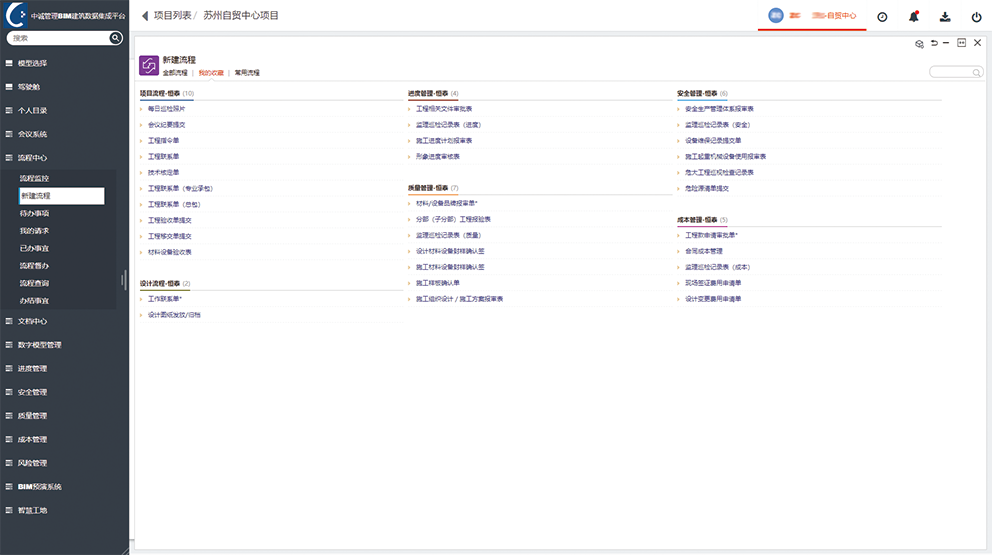
Task: Click the magnifier icon in sidebar search
Action: pos(116,38)
